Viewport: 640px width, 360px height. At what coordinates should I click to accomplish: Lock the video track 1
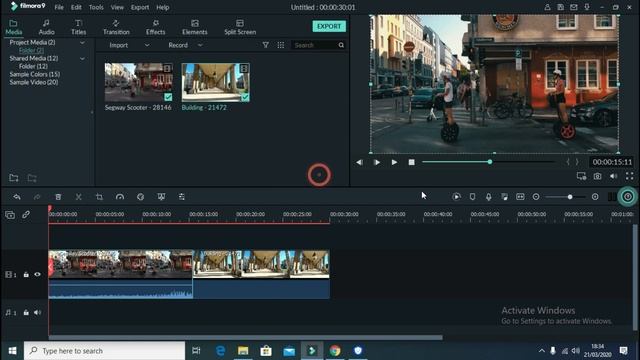[26, 275]
